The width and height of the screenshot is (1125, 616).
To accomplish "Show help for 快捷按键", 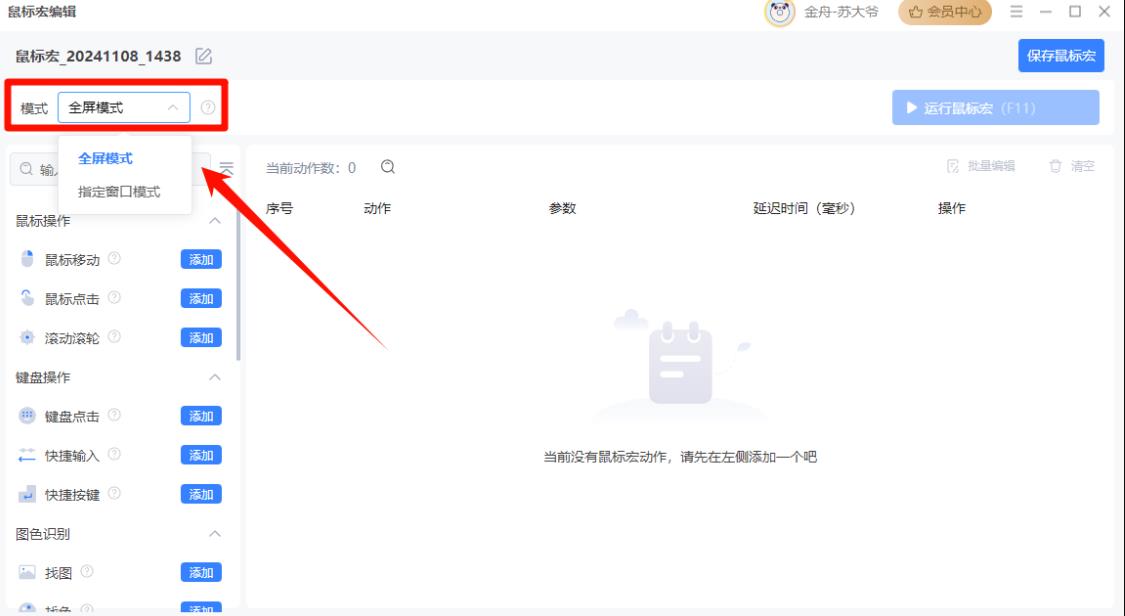I will pyautogui.click(x=114, y=493).
